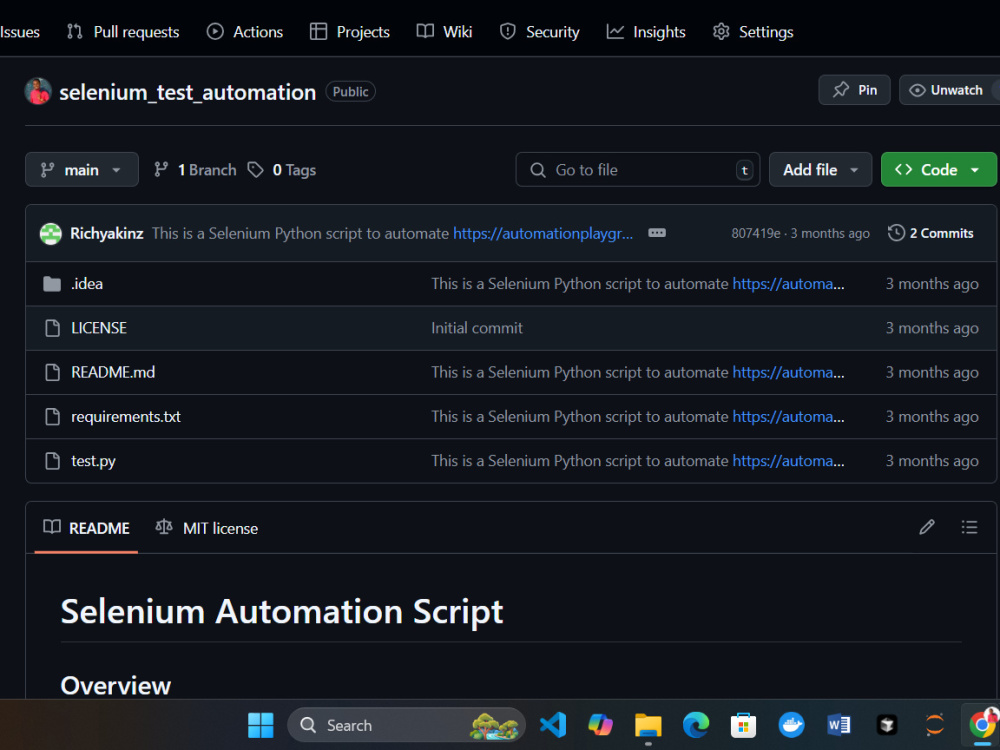Click the Windows taskbar Search box
The width and height of the screenshot is (1000, 750).
tap(406, 725)
